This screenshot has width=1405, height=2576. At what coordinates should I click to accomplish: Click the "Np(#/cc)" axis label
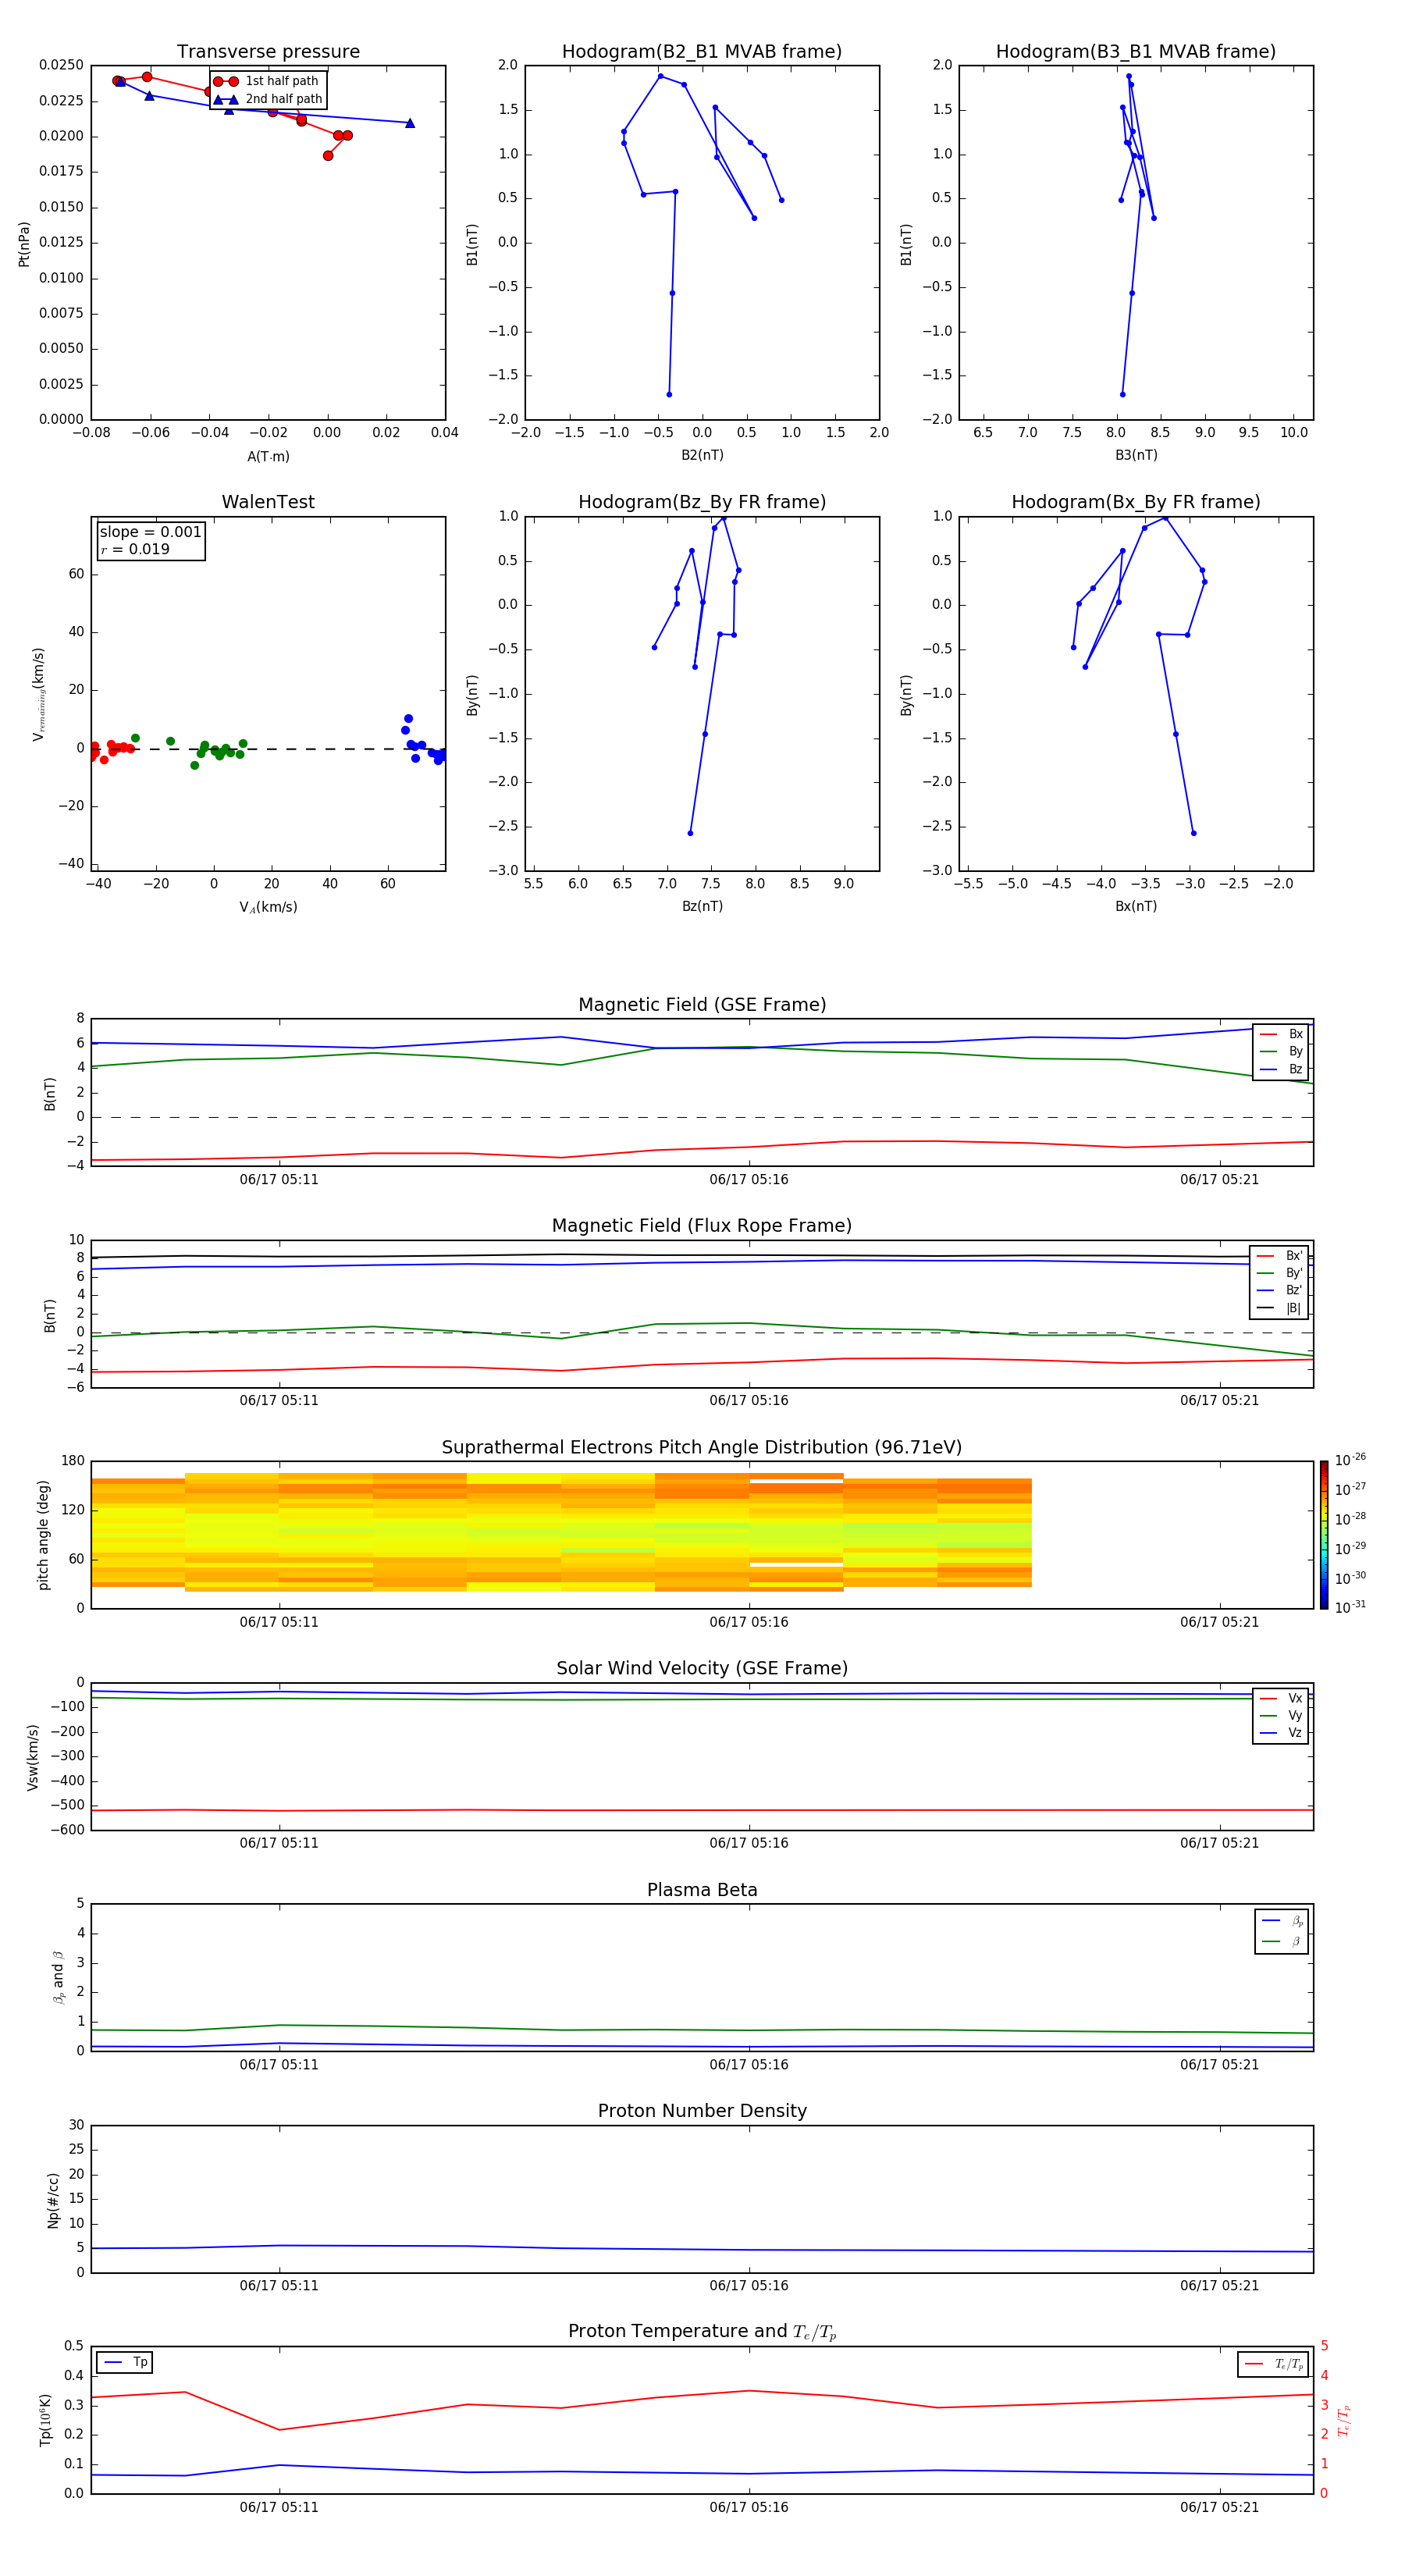[x=53, y=2200]
